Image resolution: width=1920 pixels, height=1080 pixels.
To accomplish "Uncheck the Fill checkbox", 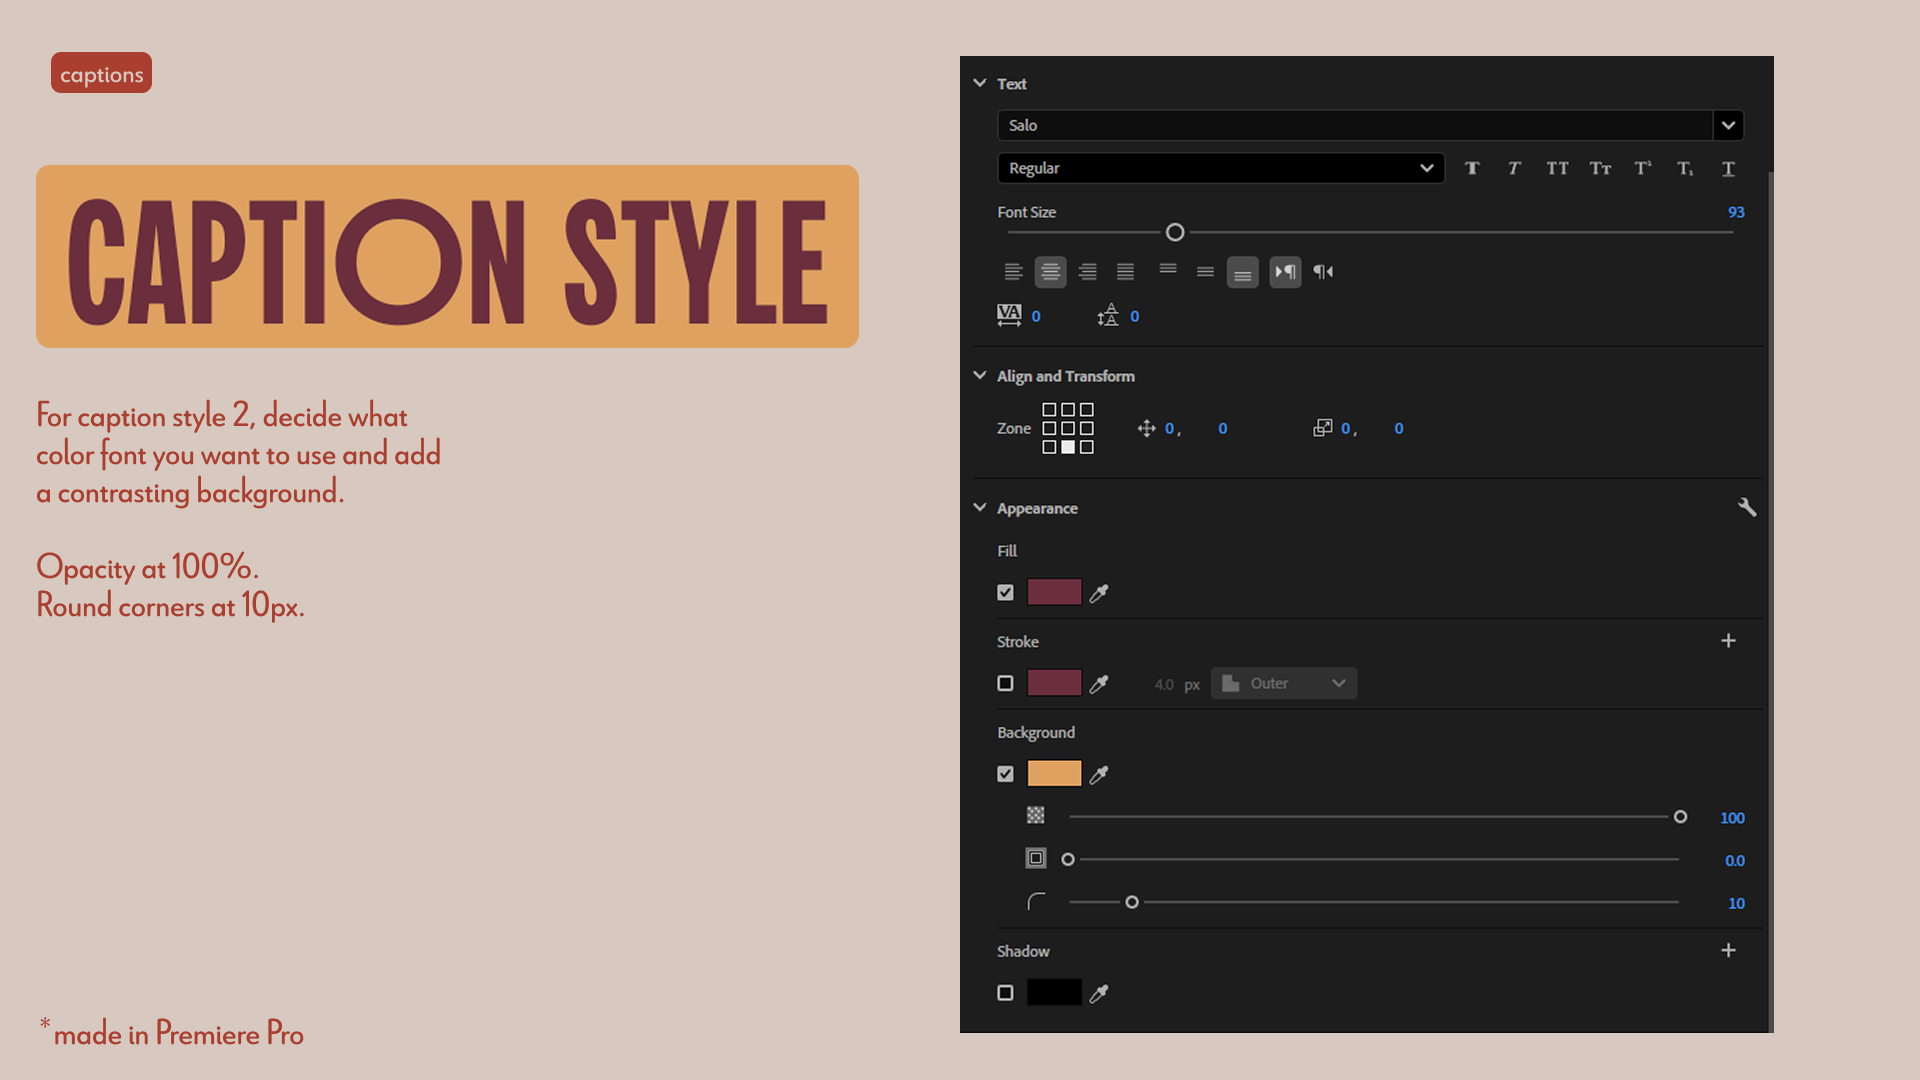I will pyautogui.click(x=1005, y=592).
